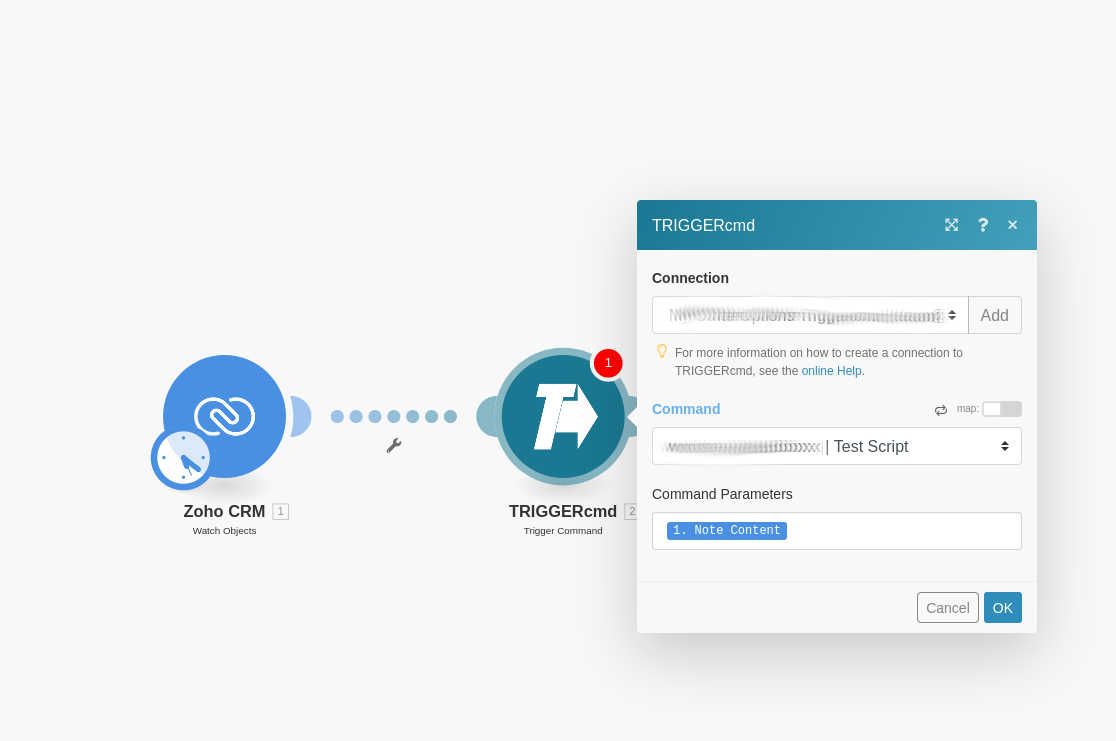1116x741 pixels.
Task: Click the Command Parameters input field
Action: click(836, 531)
